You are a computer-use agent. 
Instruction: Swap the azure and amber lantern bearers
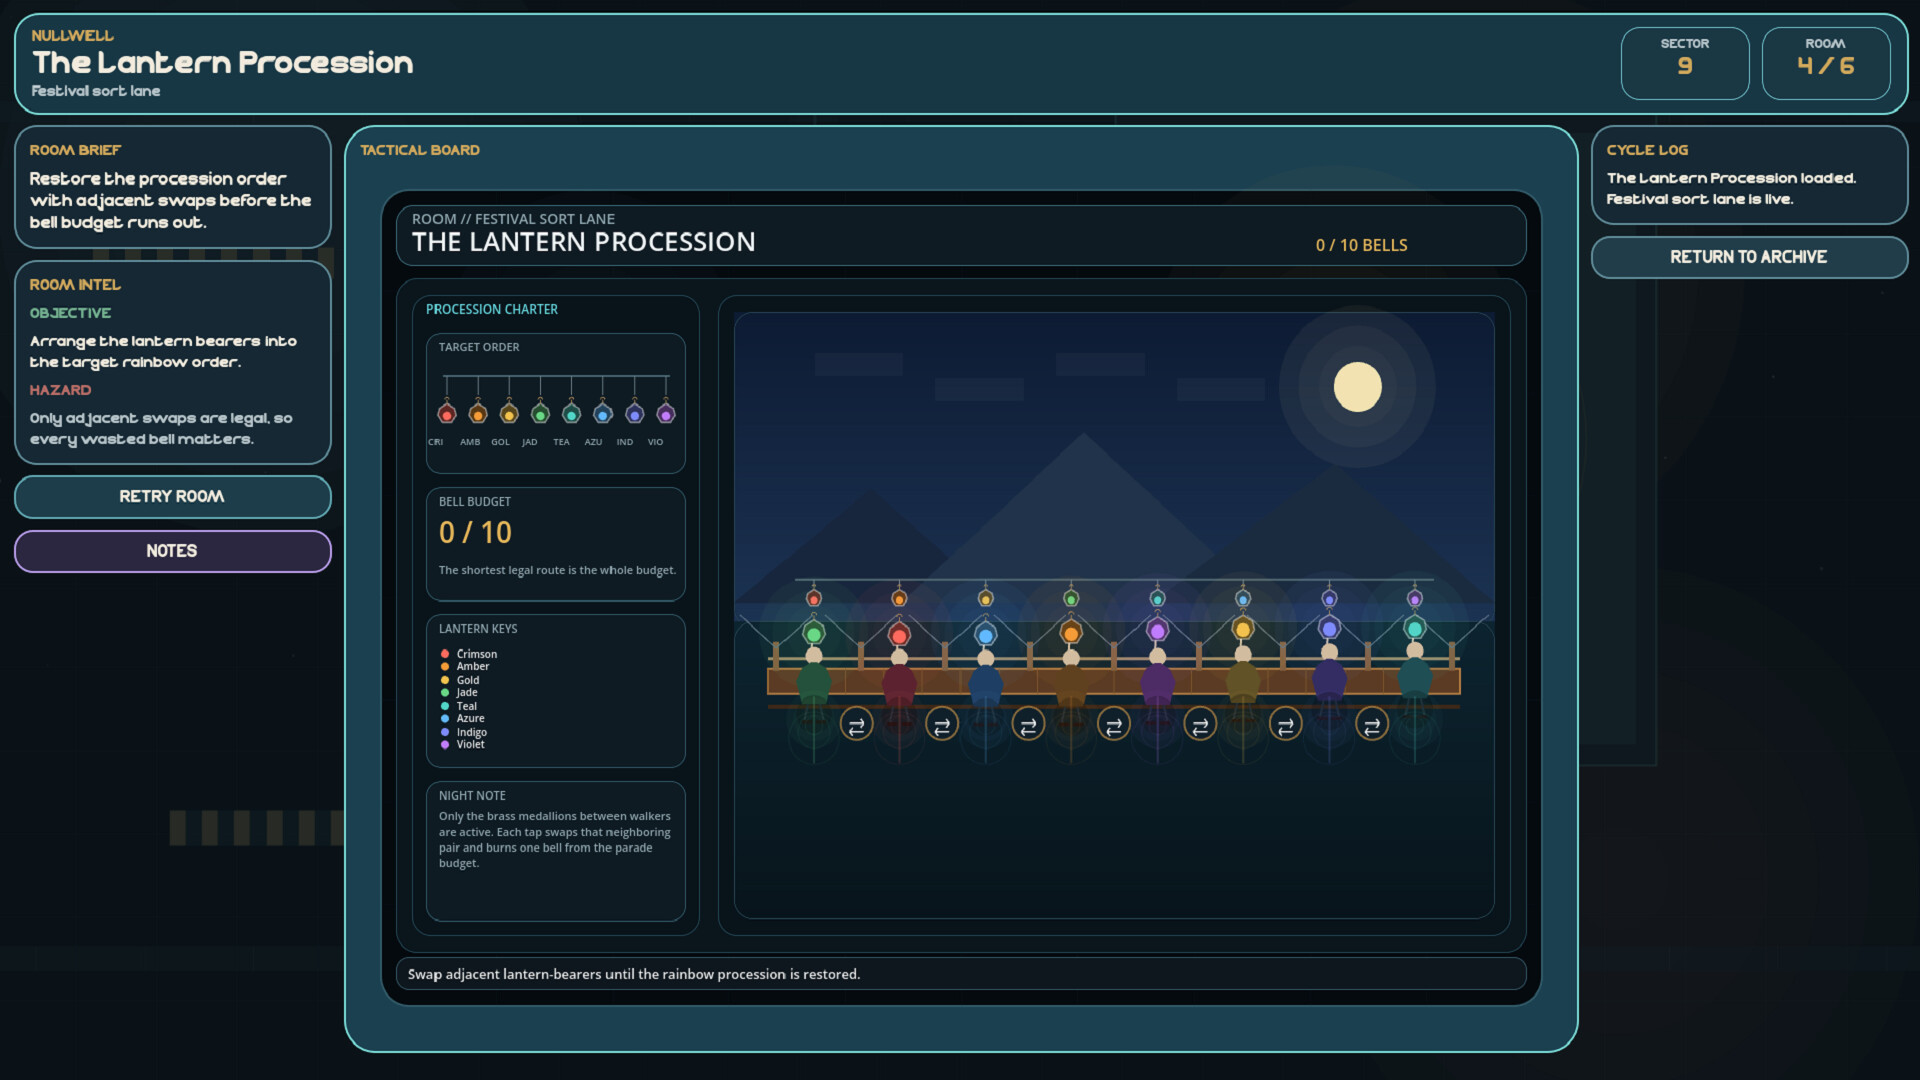(x=1028, y=725)
